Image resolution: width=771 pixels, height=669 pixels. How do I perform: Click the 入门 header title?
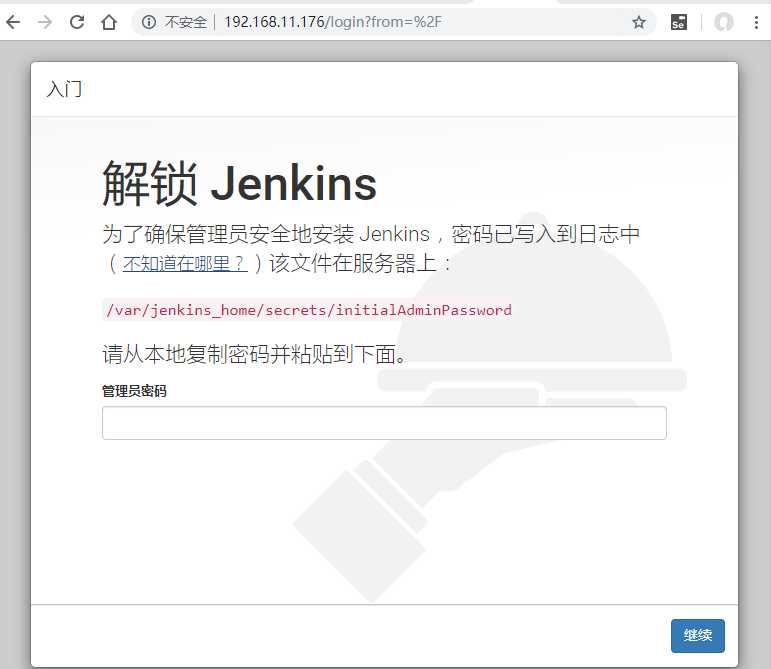coord(64,89)
